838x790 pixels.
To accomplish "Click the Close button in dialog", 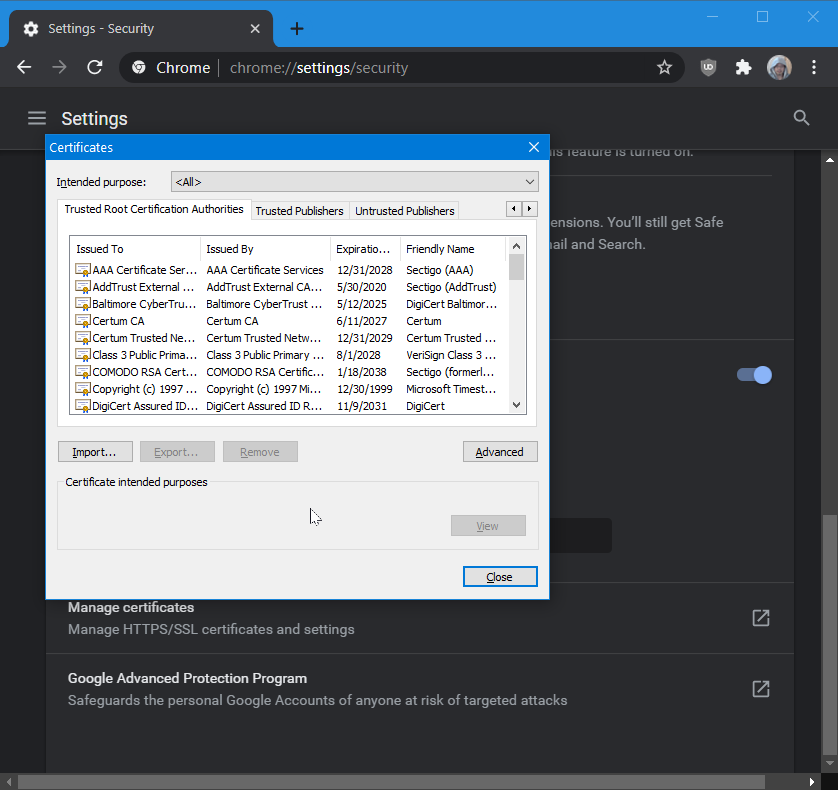I will [500, 577].
